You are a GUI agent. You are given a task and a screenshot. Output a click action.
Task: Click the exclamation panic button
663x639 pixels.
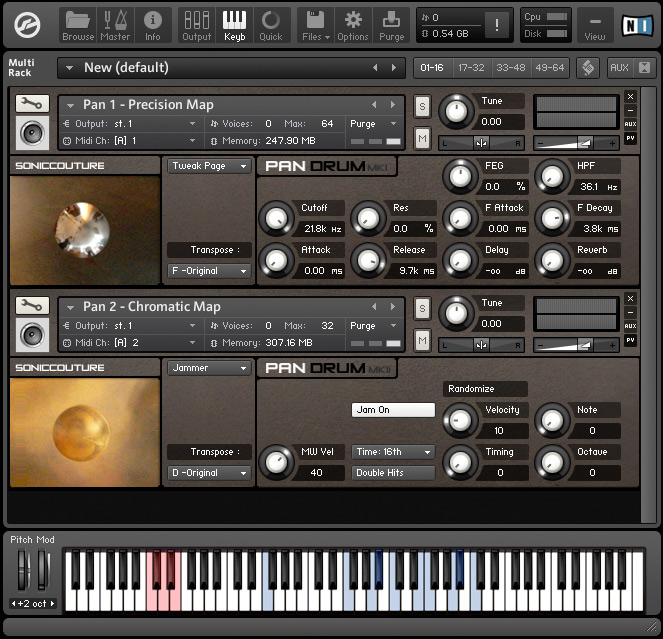click(x=496, y=25)
